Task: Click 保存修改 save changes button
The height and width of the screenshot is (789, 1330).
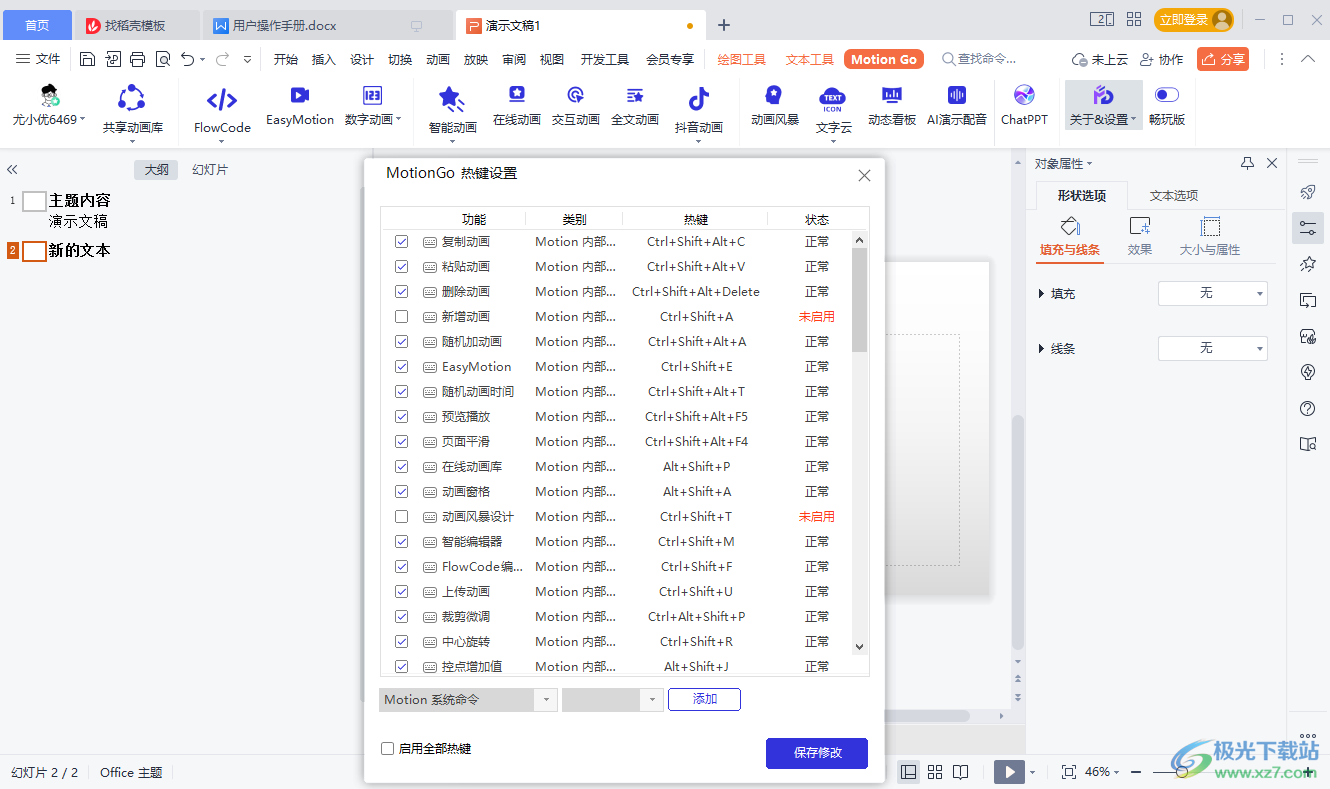Action: click(x=817, y=753)
